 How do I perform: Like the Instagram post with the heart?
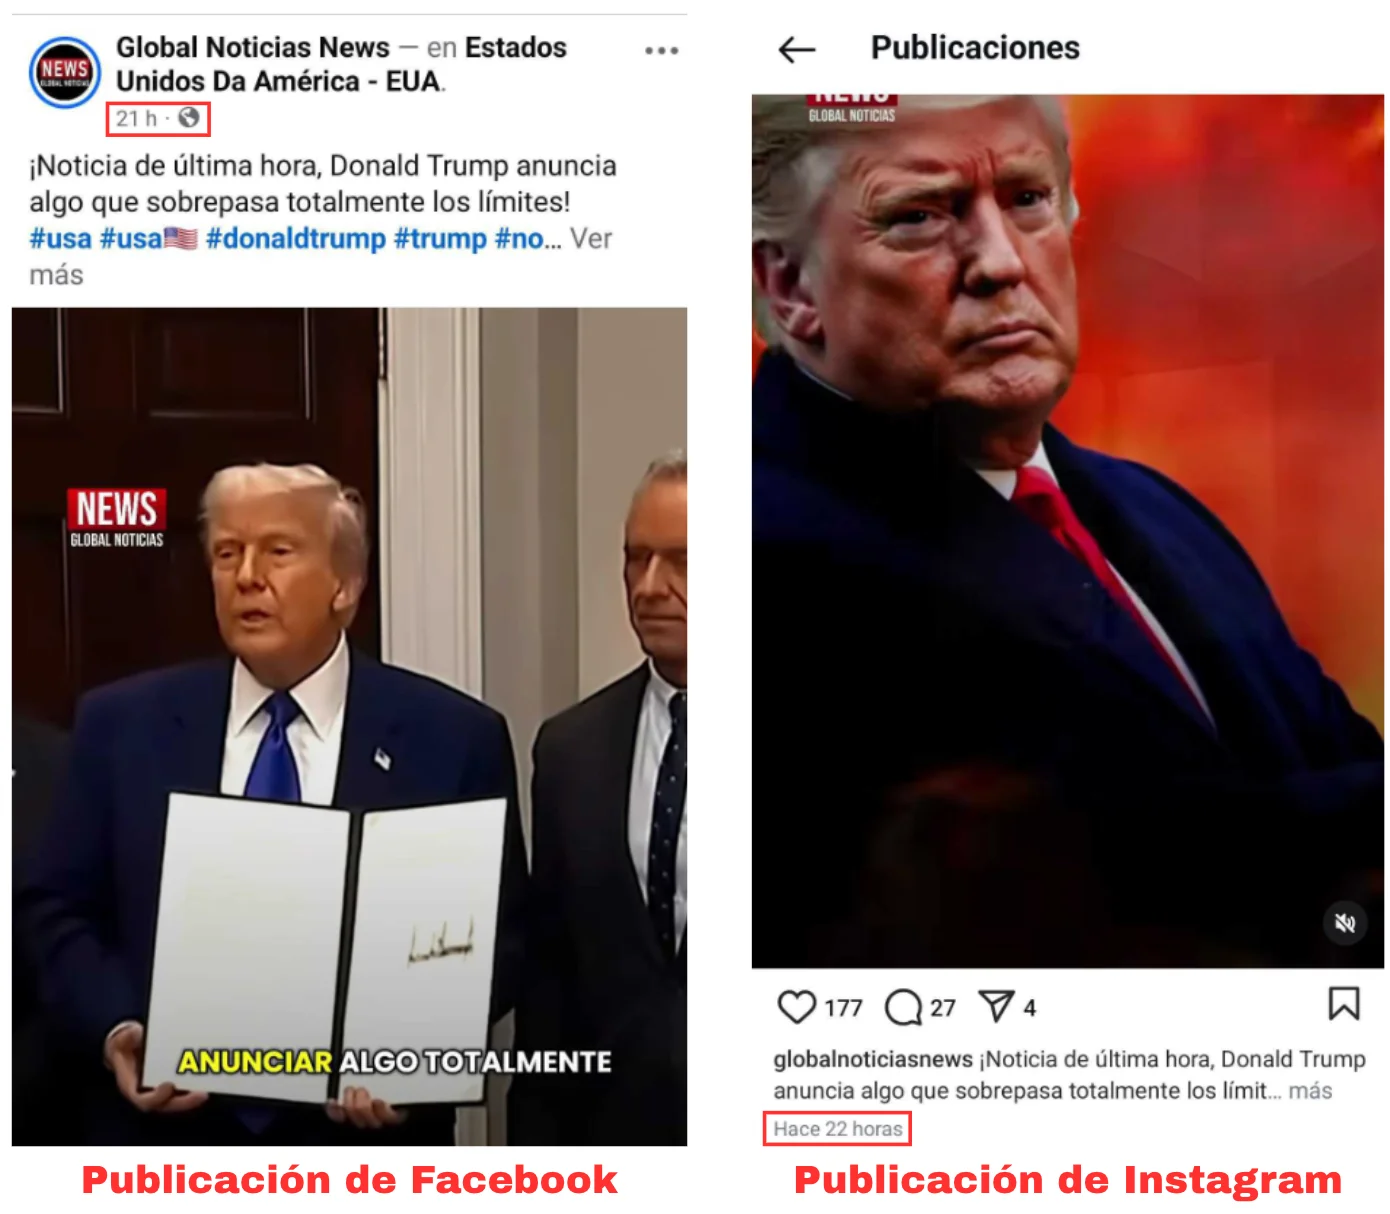tap(797, 1006)
